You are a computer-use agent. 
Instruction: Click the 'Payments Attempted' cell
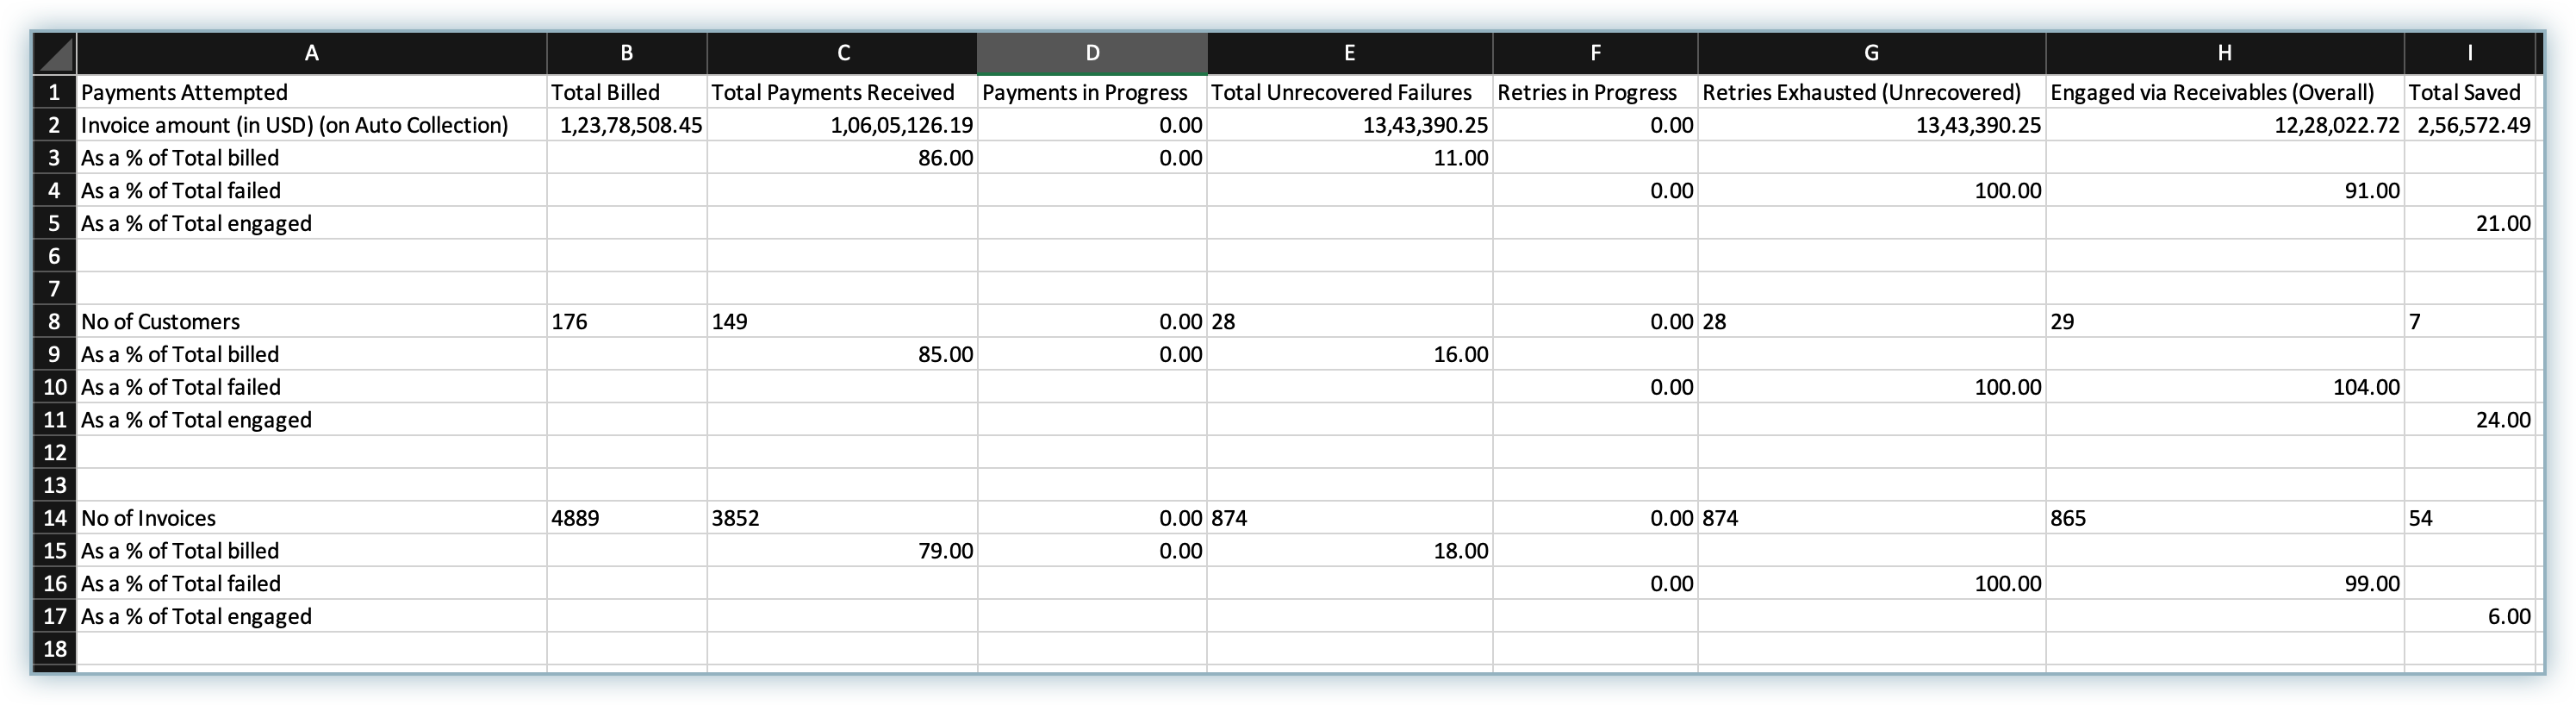pos(312,92)
